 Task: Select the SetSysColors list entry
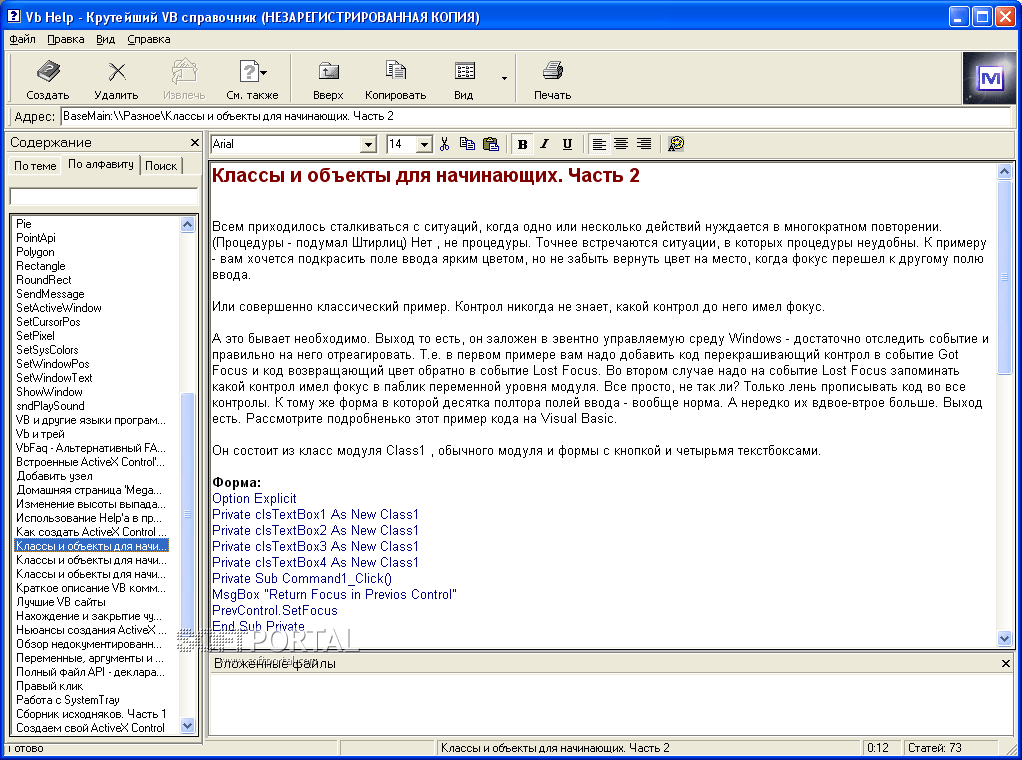tap(47, 350)
